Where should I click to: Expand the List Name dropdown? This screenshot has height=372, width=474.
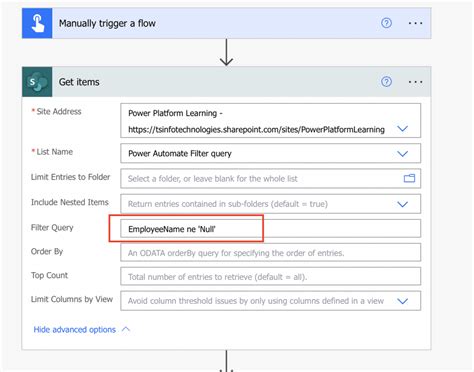point(403,154)
